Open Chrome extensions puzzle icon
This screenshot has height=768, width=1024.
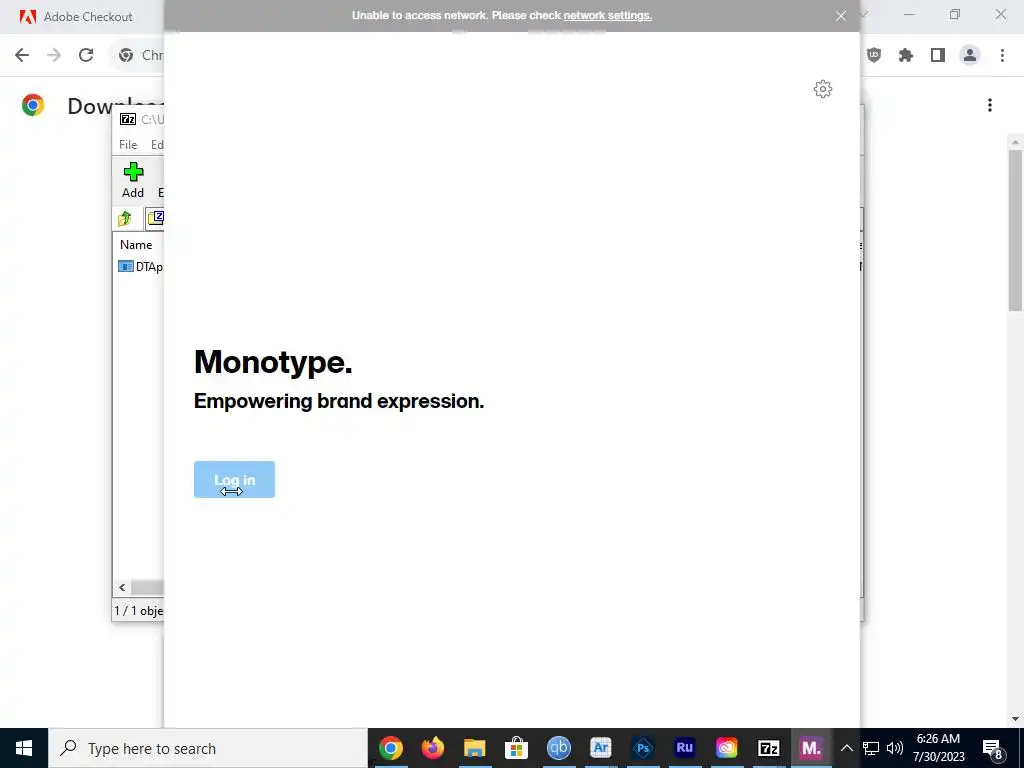tap(906, 55)
